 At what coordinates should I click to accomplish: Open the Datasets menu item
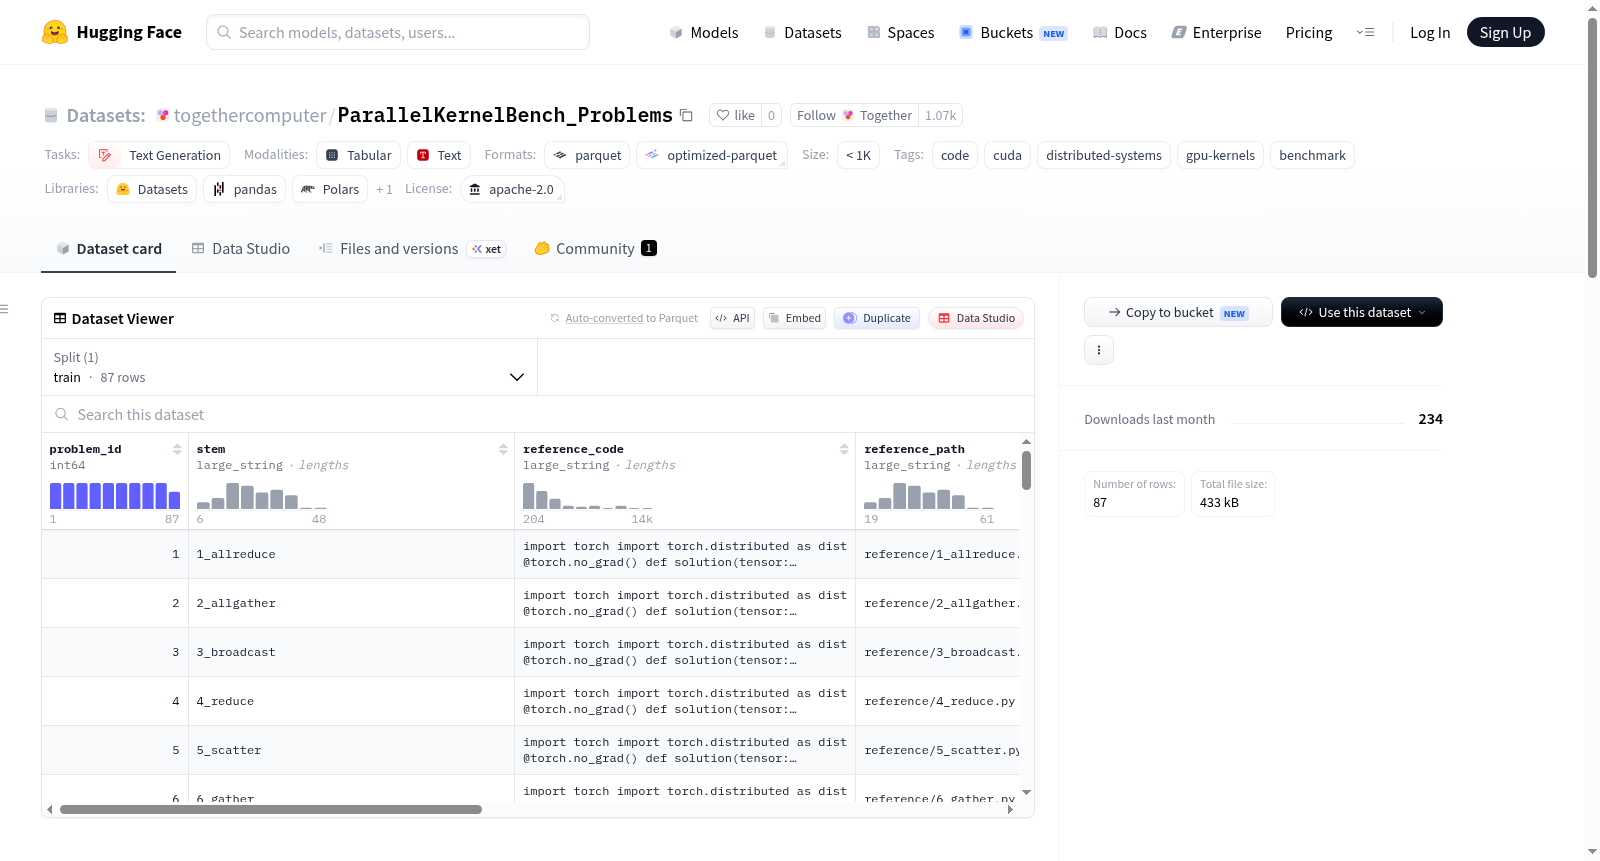click(x=803, y=32)
